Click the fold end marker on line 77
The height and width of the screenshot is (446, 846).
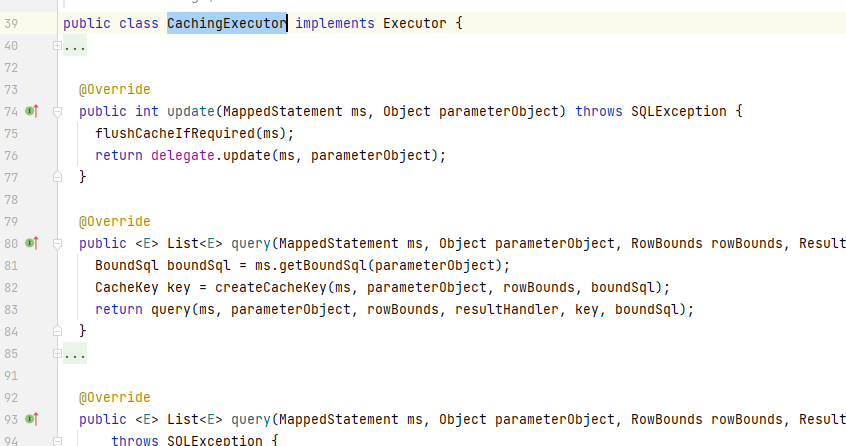point(56,178)
